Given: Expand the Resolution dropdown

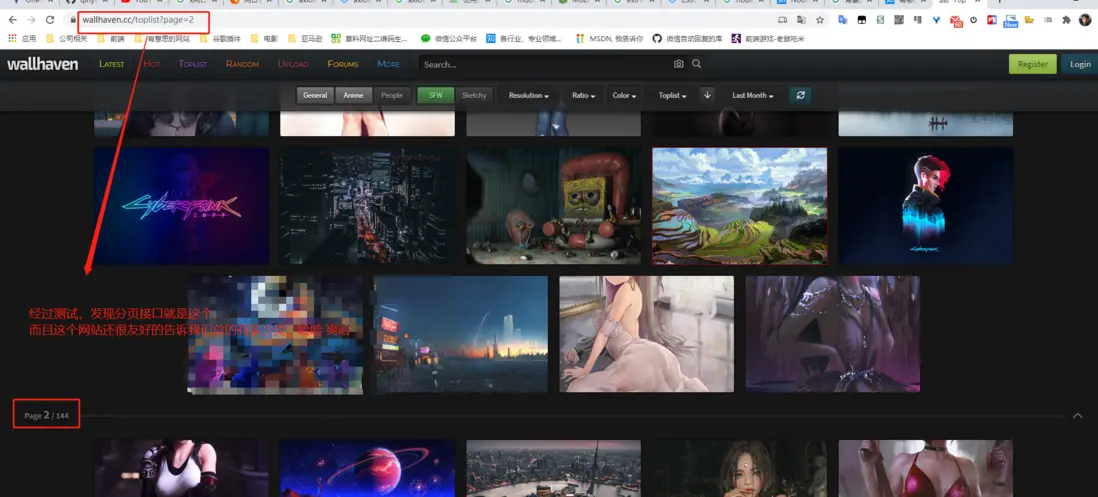Looking at the screenshot, I should pyautogui.click(x=528, y=95).
